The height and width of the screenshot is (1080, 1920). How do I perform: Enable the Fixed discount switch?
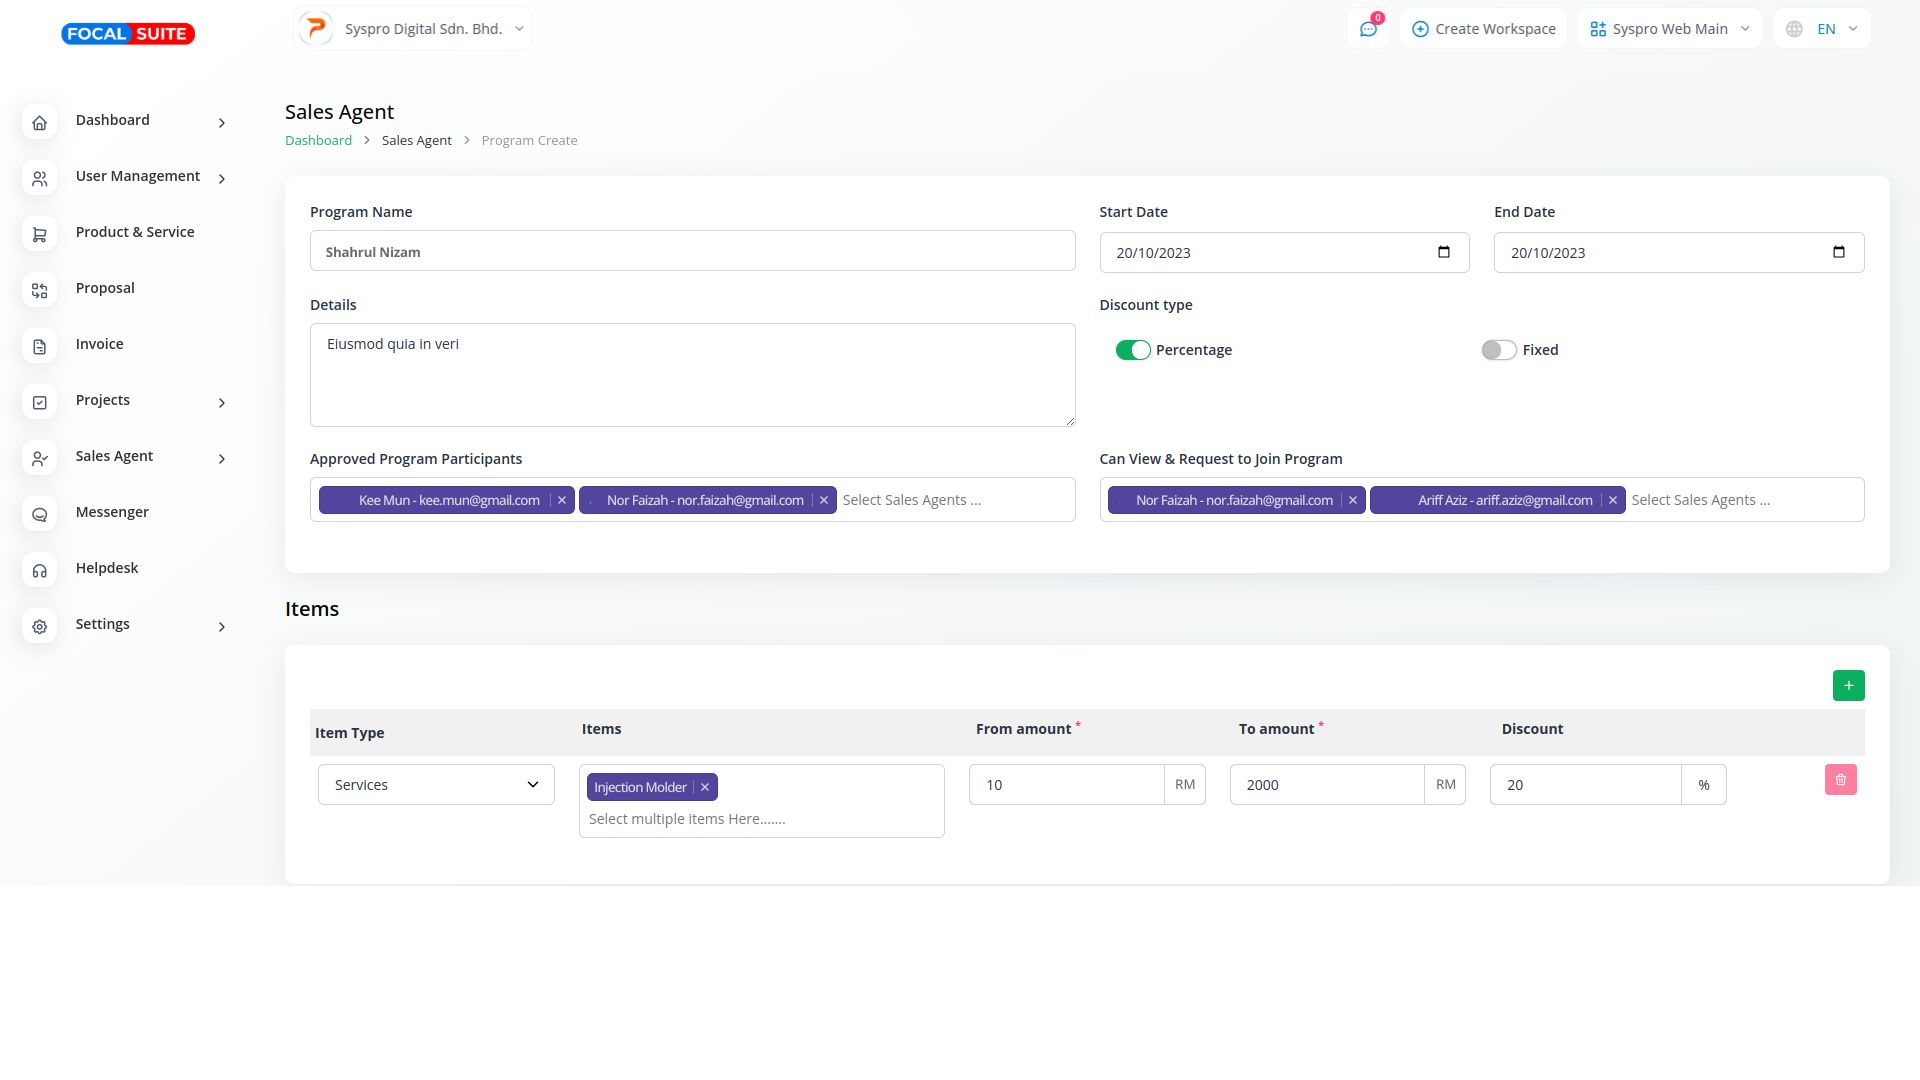coord(1498,350)
